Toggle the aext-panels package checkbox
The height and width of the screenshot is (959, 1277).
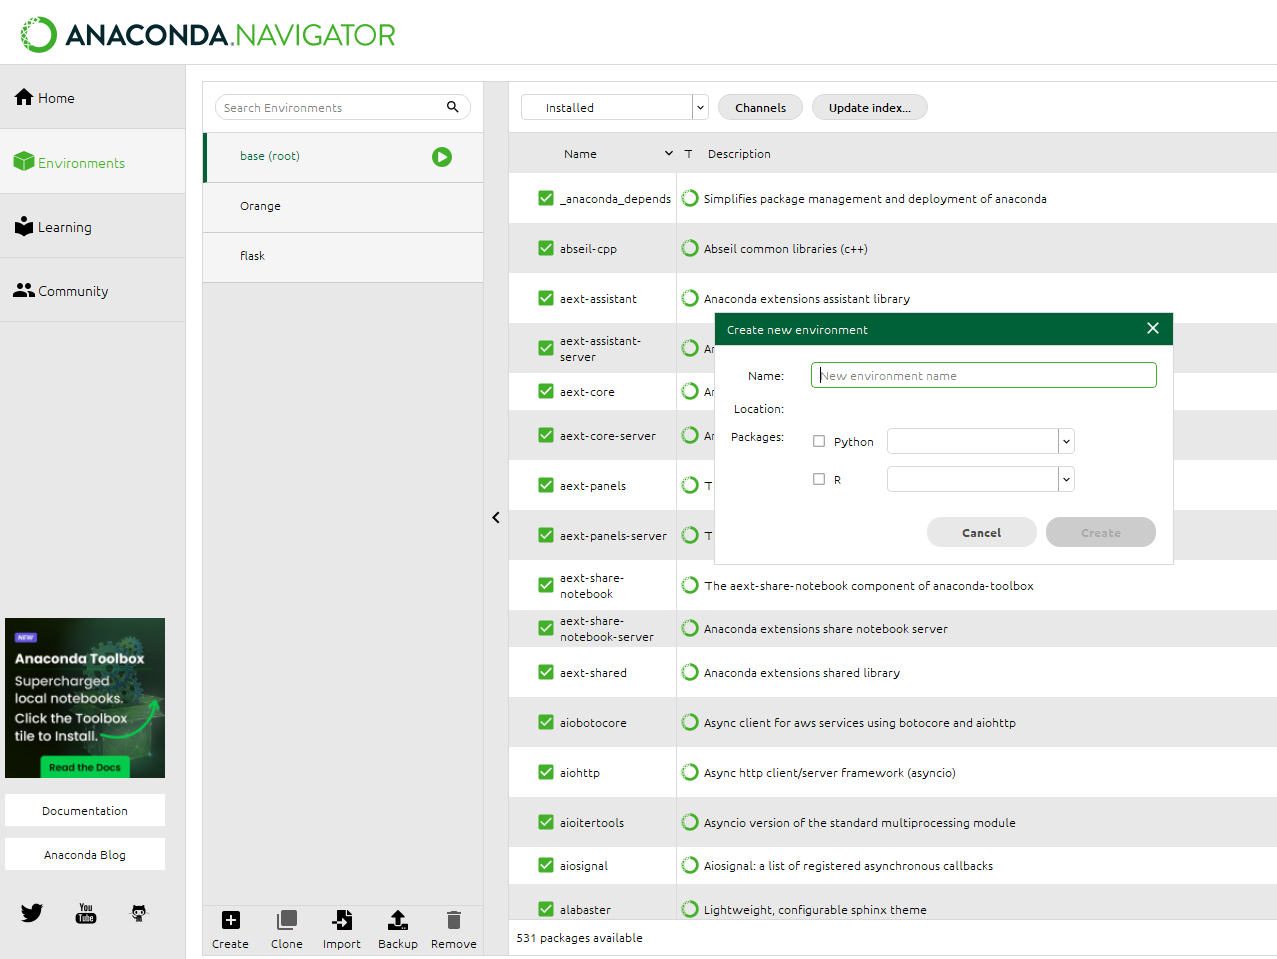pos(546,485)
